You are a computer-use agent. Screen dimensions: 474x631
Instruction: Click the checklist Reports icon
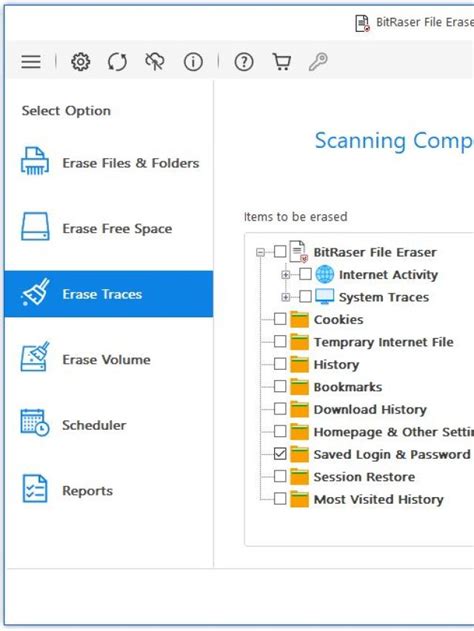tap(35, 489)
